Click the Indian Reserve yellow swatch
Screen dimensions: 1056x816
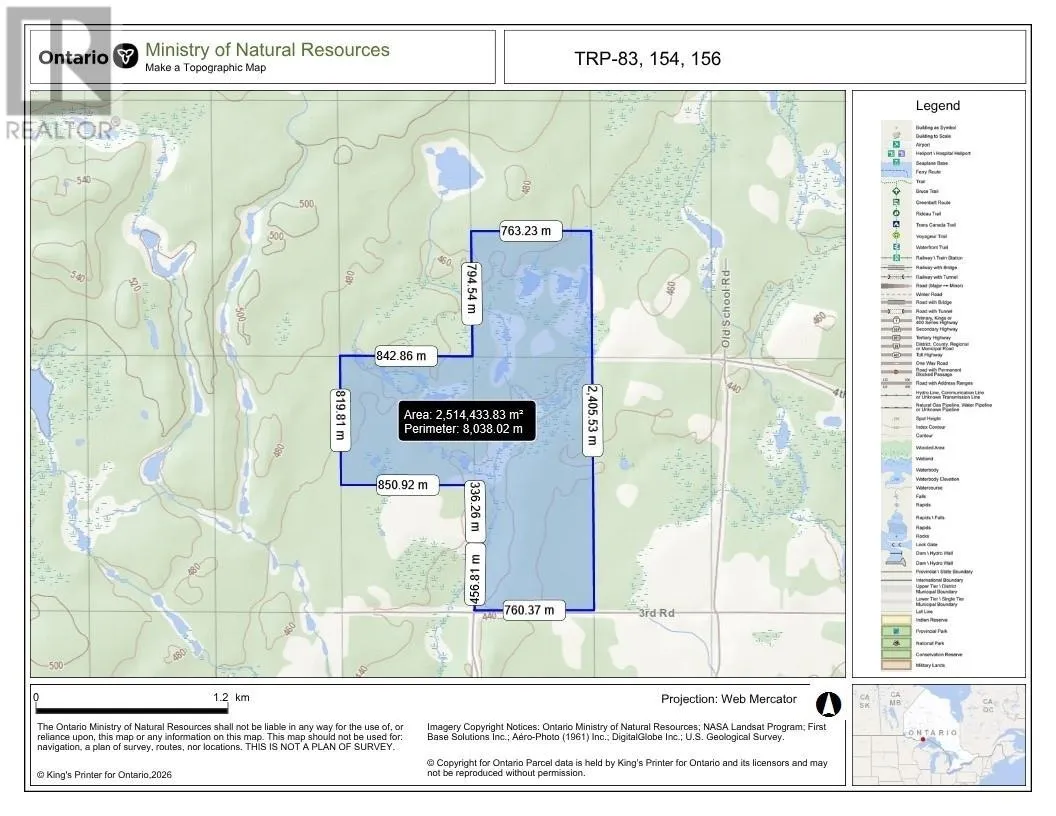point(896,620)
